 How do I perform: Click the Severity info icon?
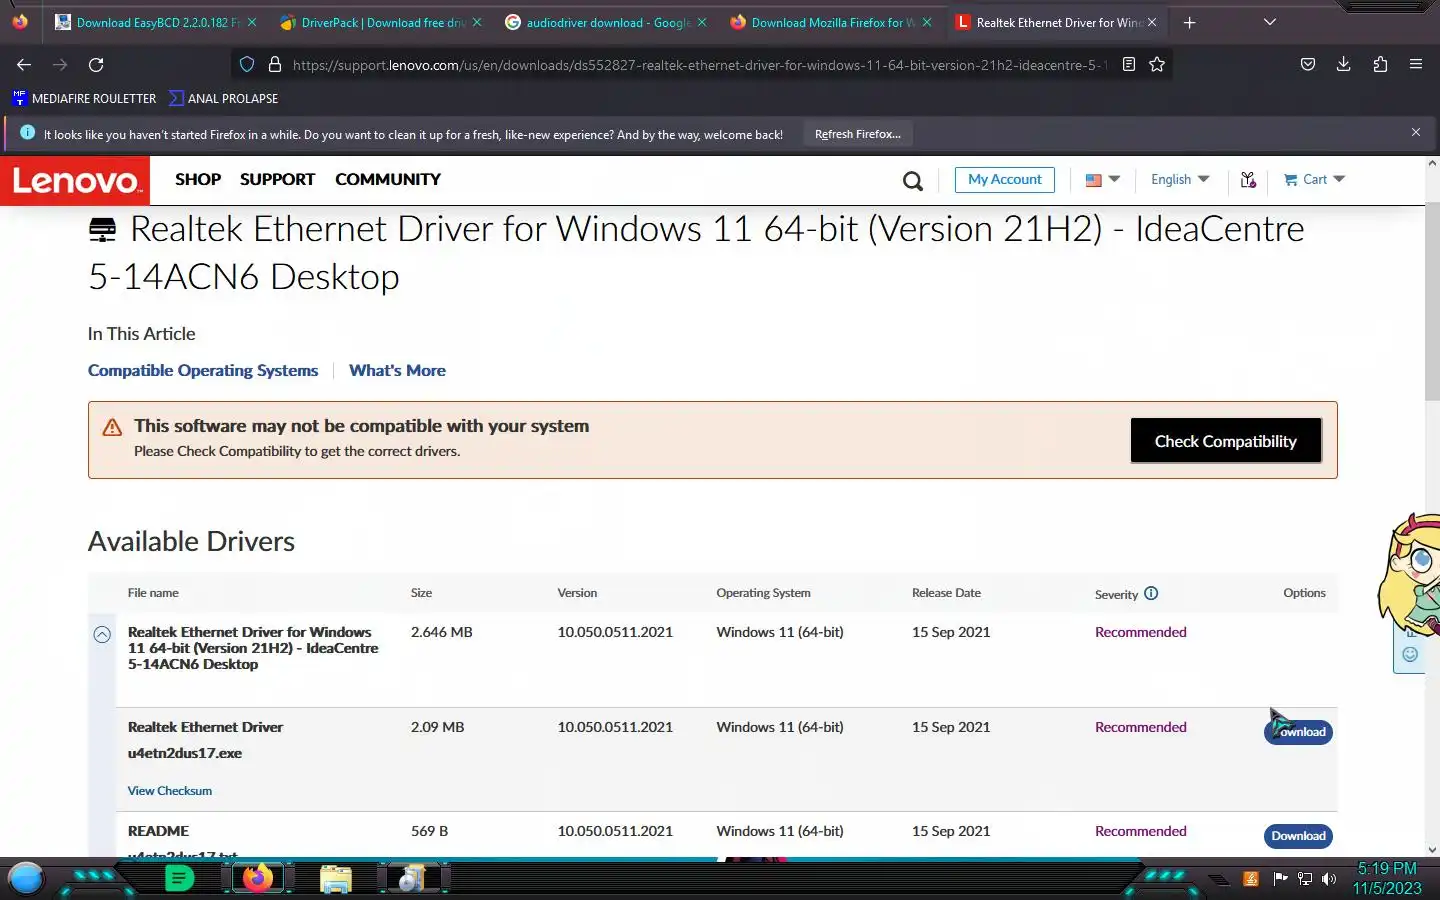pos(1151,593)
